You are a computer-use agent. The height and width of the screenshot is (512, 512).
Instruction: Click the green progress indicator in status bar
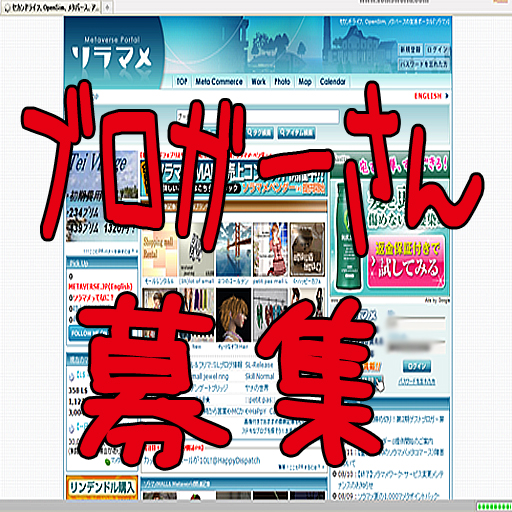(x=494, y=507)
